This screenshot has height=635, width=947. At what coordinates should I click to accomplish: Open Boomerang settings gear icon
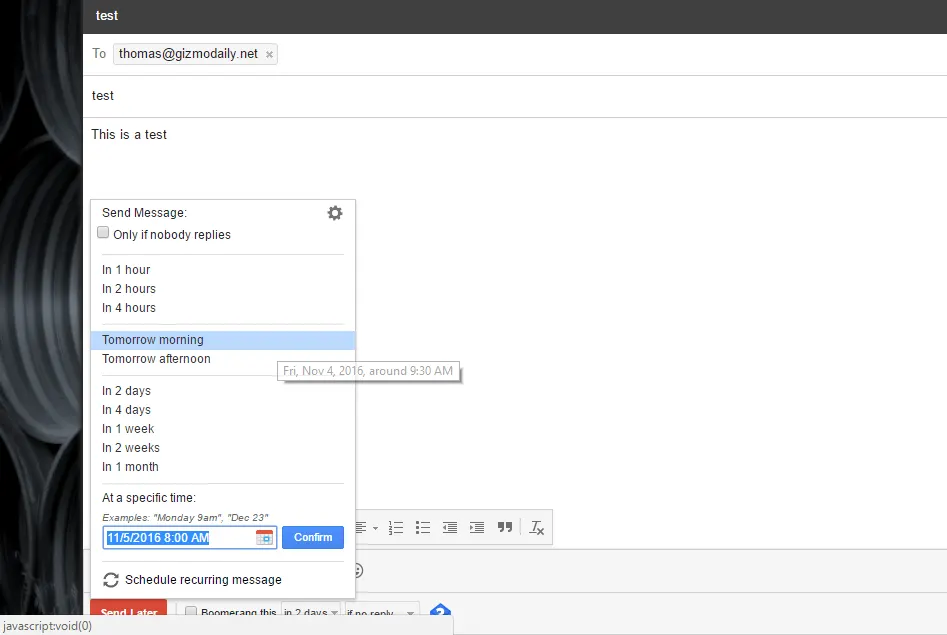tap(335, 213)
